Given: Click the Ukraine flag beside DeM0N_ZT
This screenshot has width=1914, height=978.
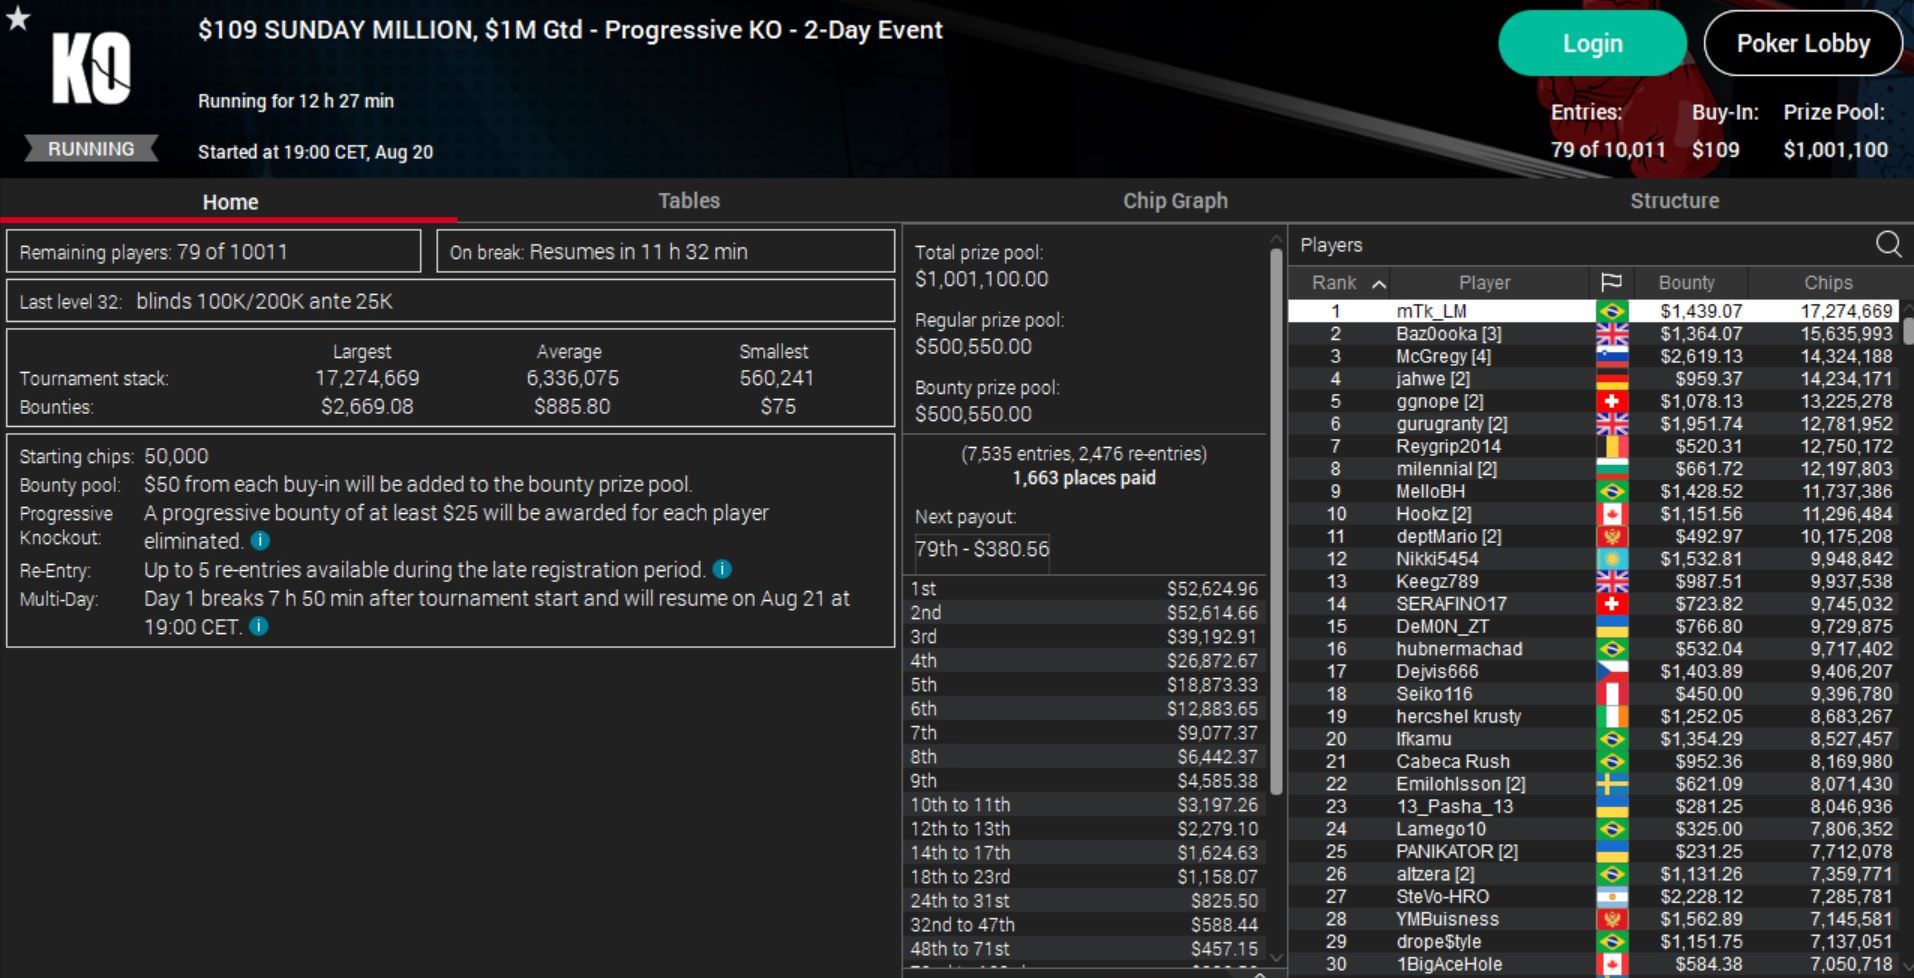Looking at the screenshot, I should tap(1612, 626).
